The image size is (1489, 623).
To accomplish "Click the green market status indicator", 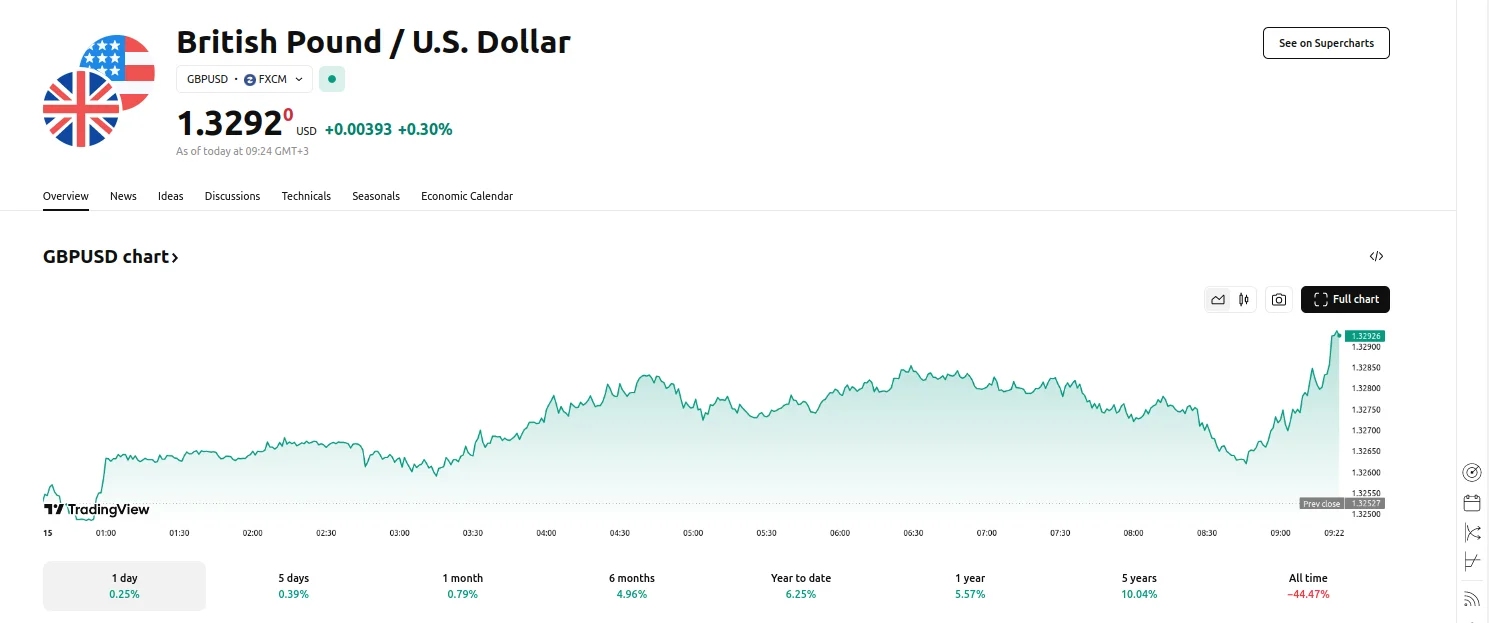I will tap(332, 79).
